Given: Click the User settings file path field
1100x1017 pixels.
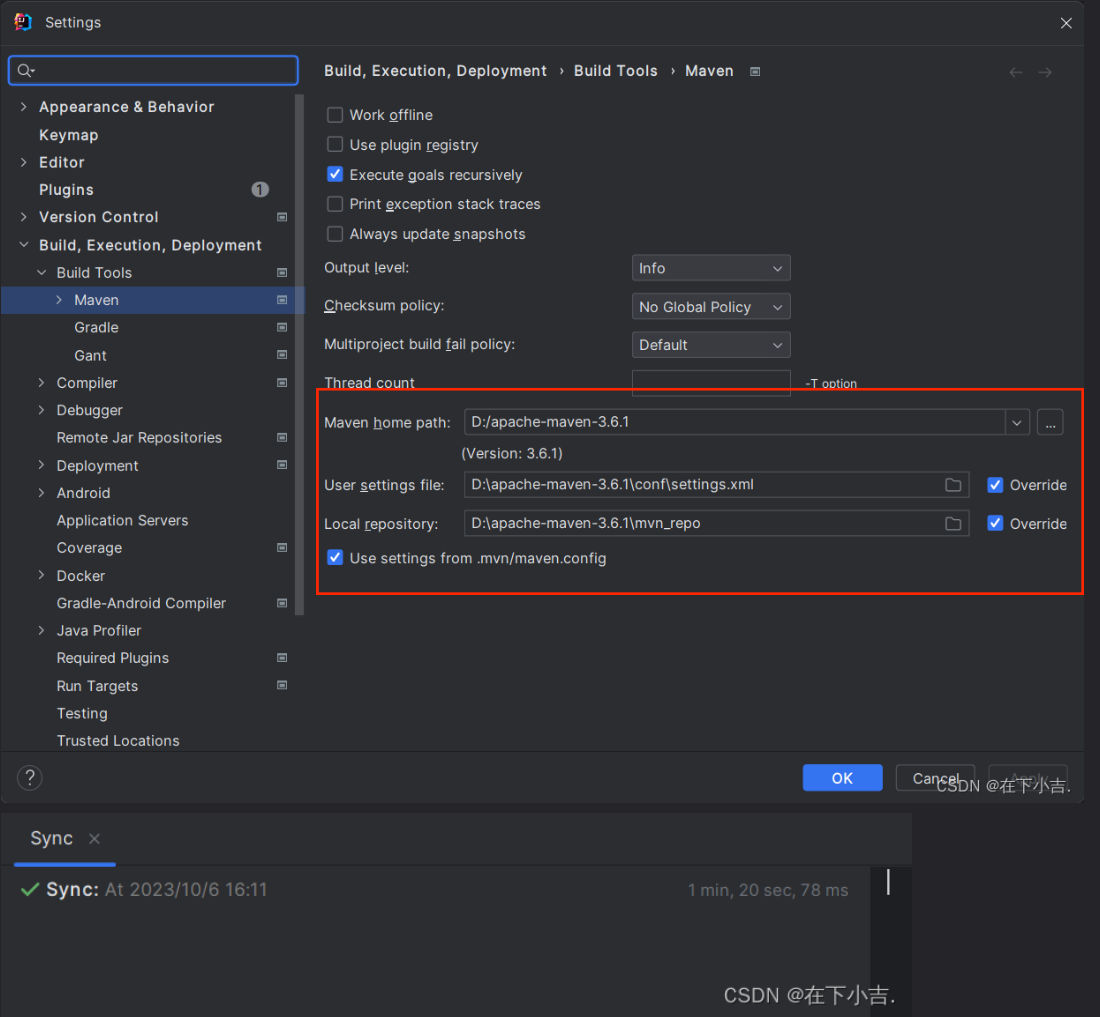Looking at the screenshot, I should coord(716,485).
